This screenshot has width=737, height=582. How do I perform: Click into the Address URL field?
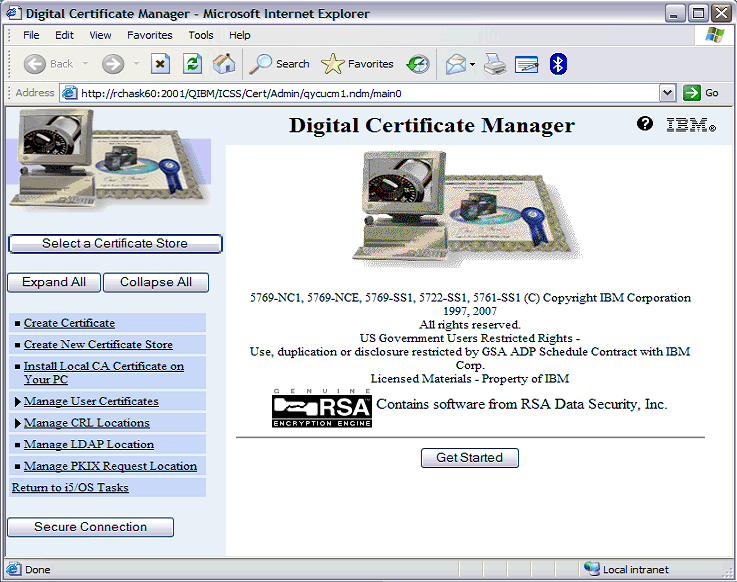click(x=368, y=93)
